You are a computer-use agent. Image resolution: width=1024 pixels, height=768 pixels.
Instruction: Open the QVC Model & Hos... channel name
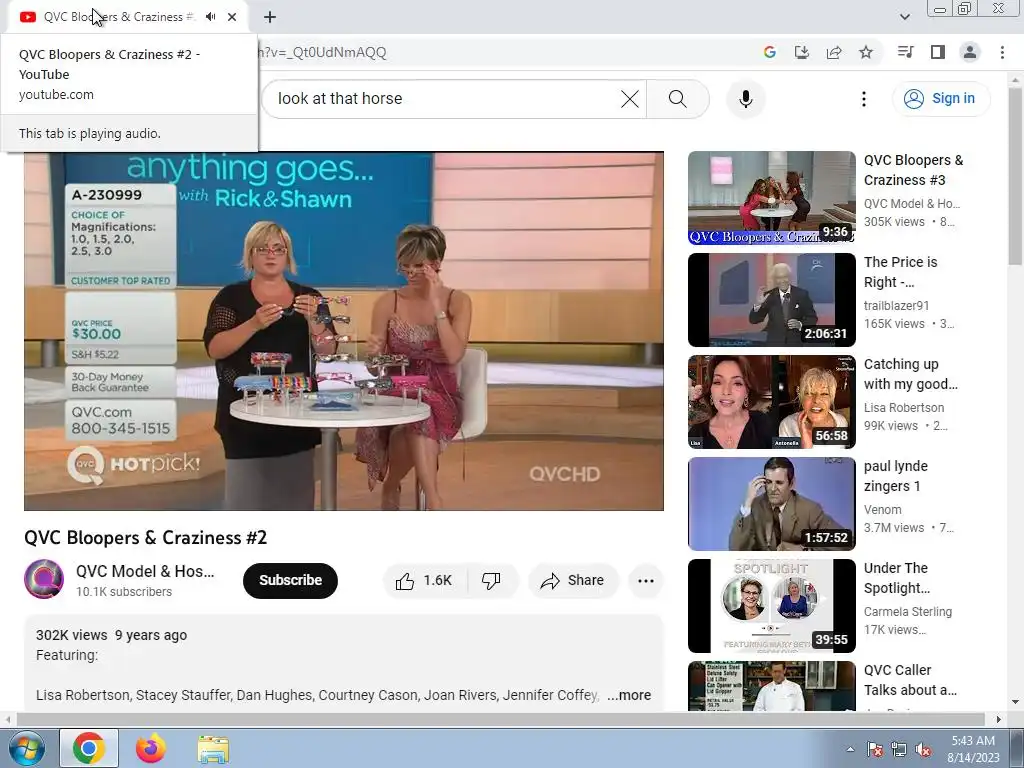[x=145, y=571]
